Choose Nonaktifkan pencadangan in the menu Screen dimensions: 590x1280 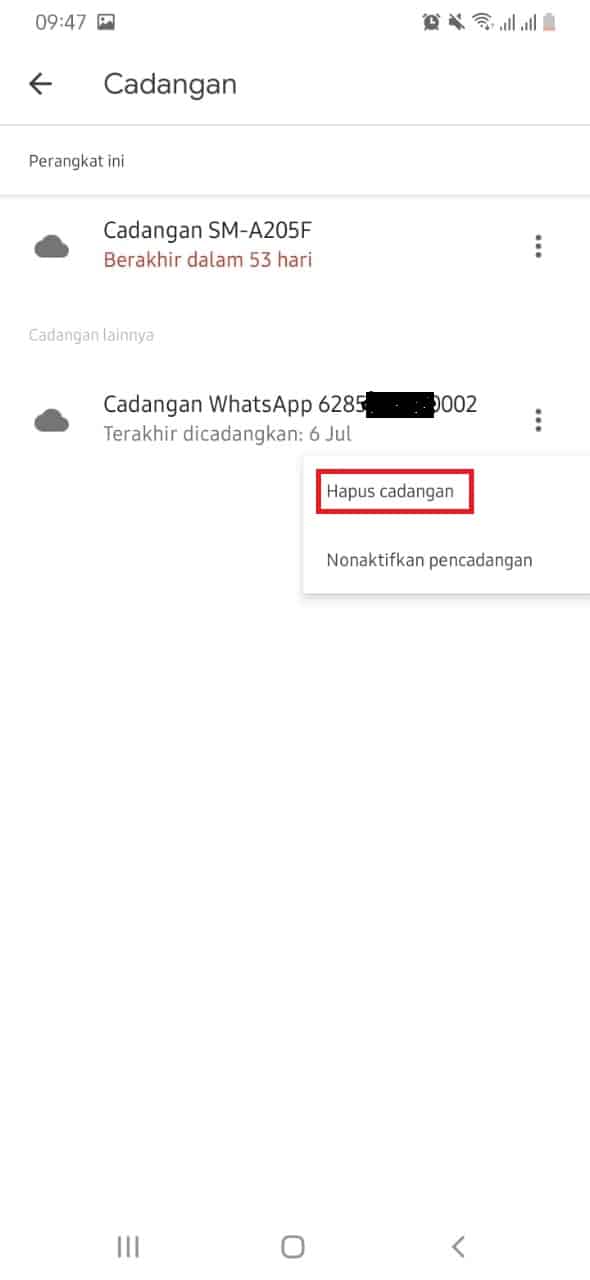coord(429,560)
